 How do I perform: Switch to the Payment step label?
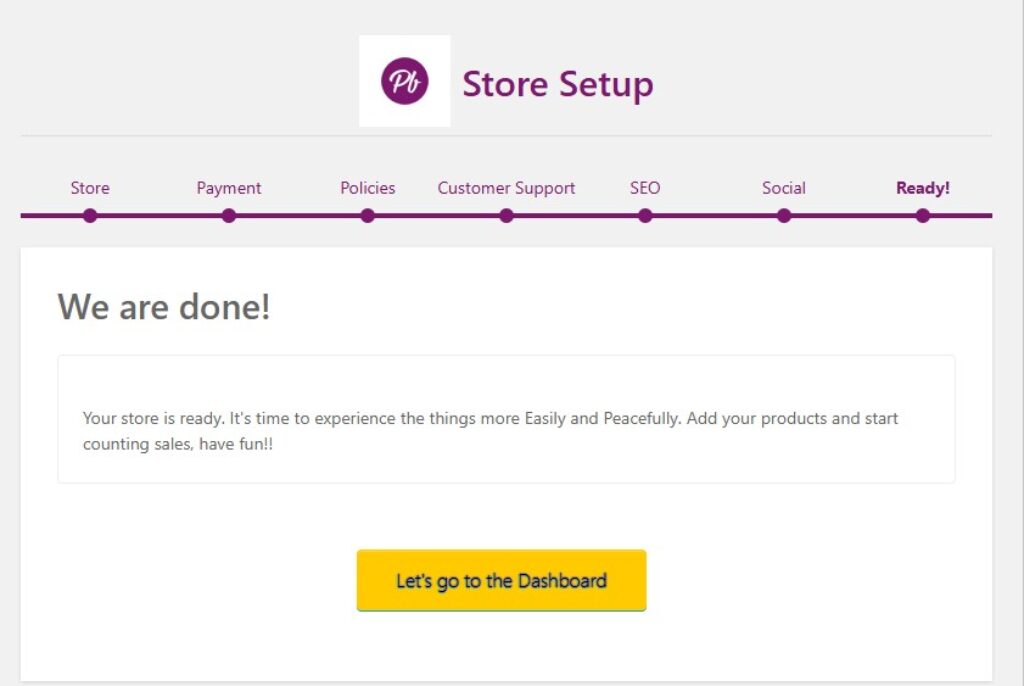(x=229, y=188)
